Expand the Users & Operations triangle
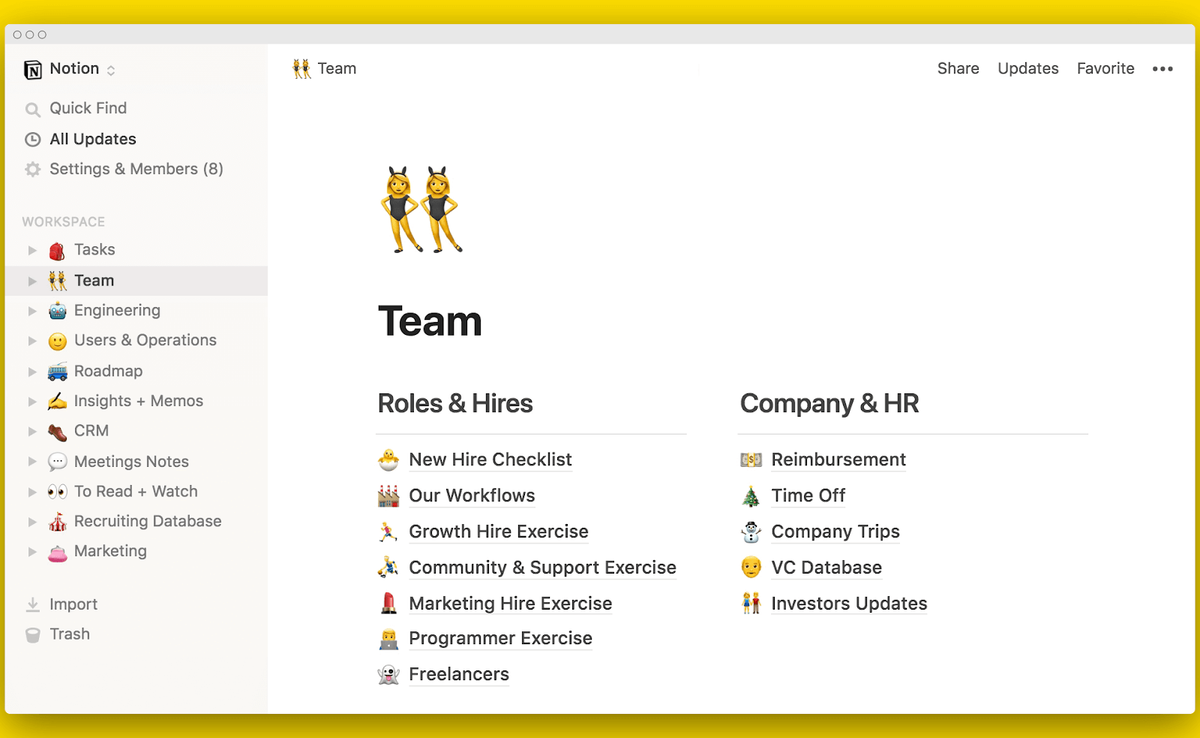 (x=32, y=341)
